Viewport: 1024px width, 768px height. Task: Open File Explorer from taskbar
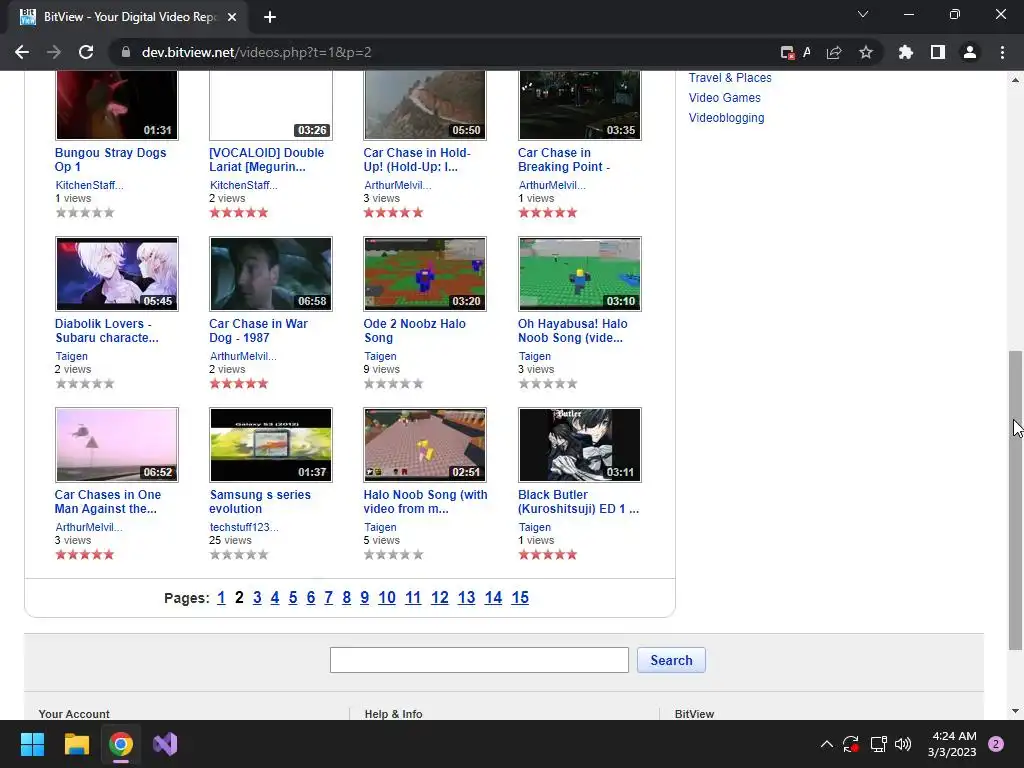pyautogui.click(x=76, y=744)
